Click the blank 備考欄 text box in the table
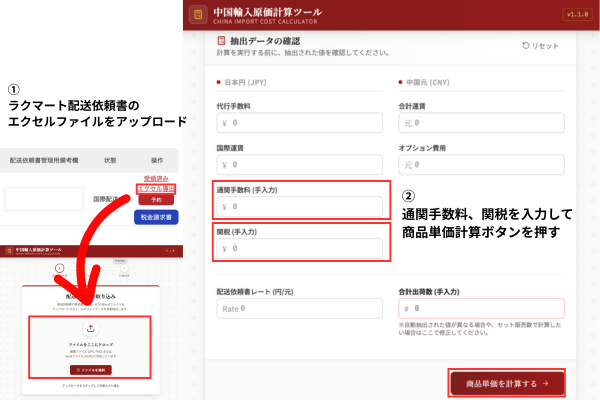Screen dimensions: 600x400 (x=44, y=199)
